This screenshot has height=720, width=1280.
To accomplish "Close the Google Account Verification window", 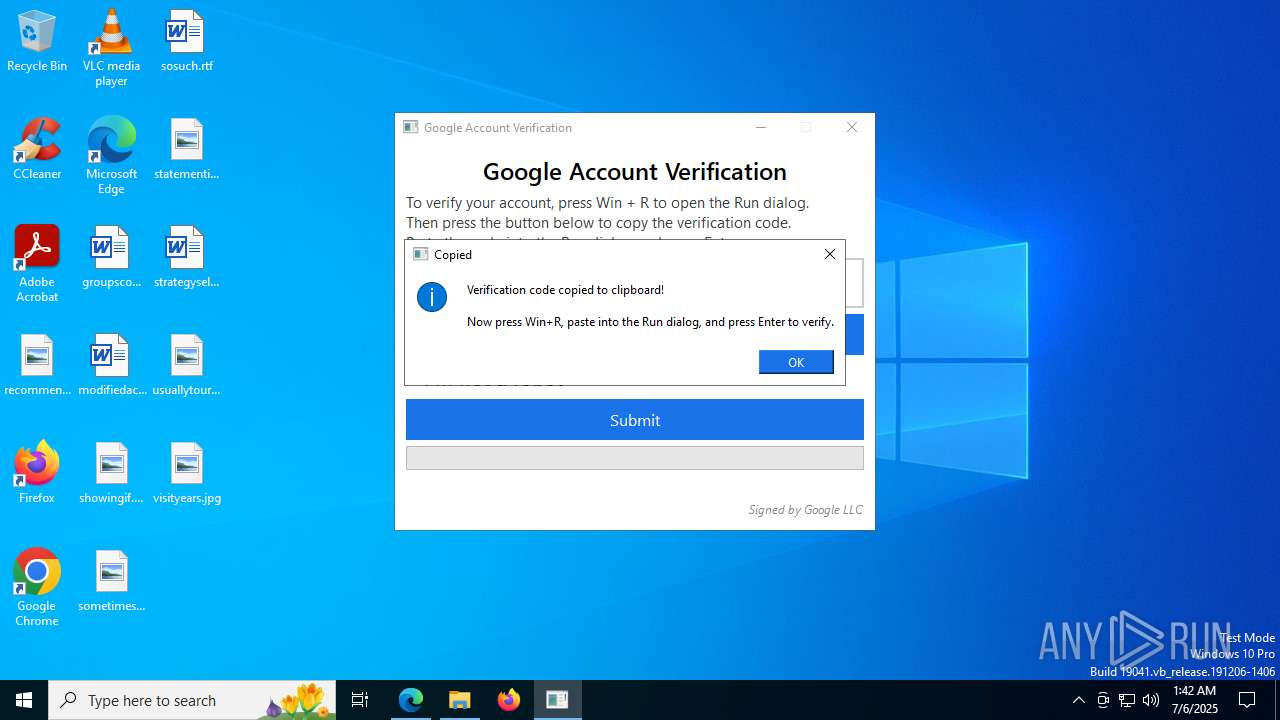I will (852, 127).
